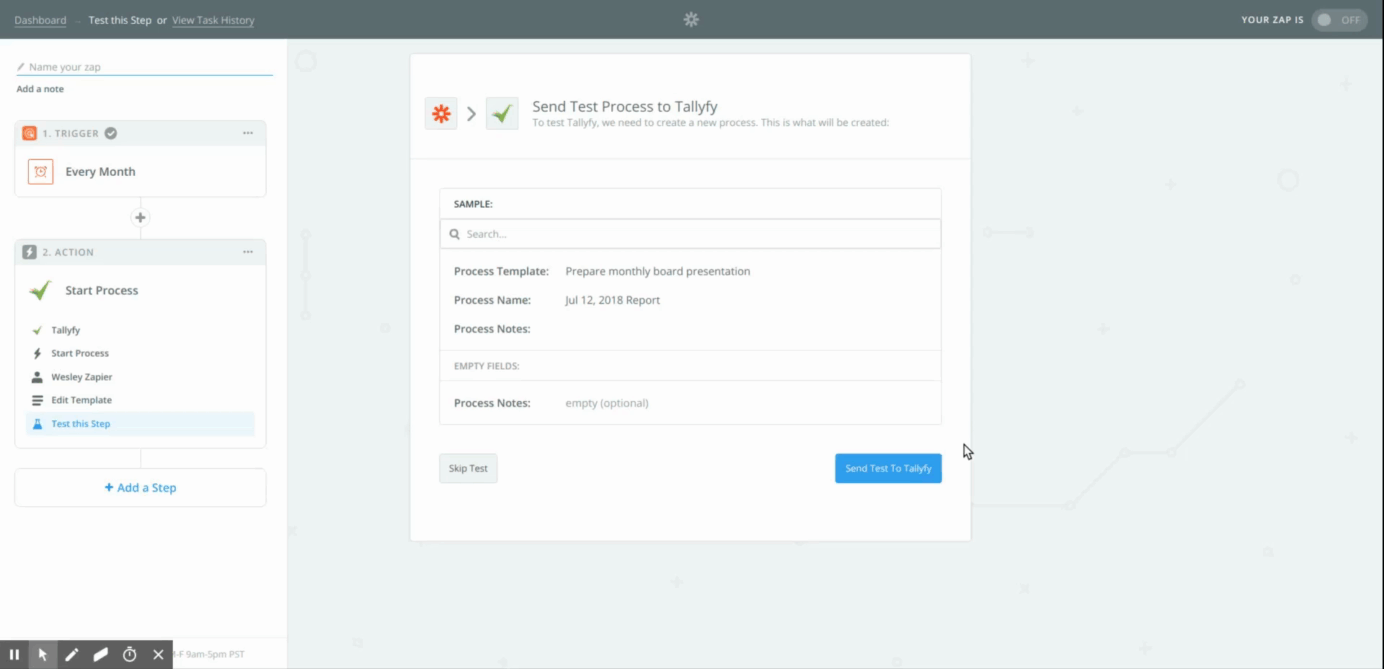
Task: Select the empty (optional) value
Action: 607,403
